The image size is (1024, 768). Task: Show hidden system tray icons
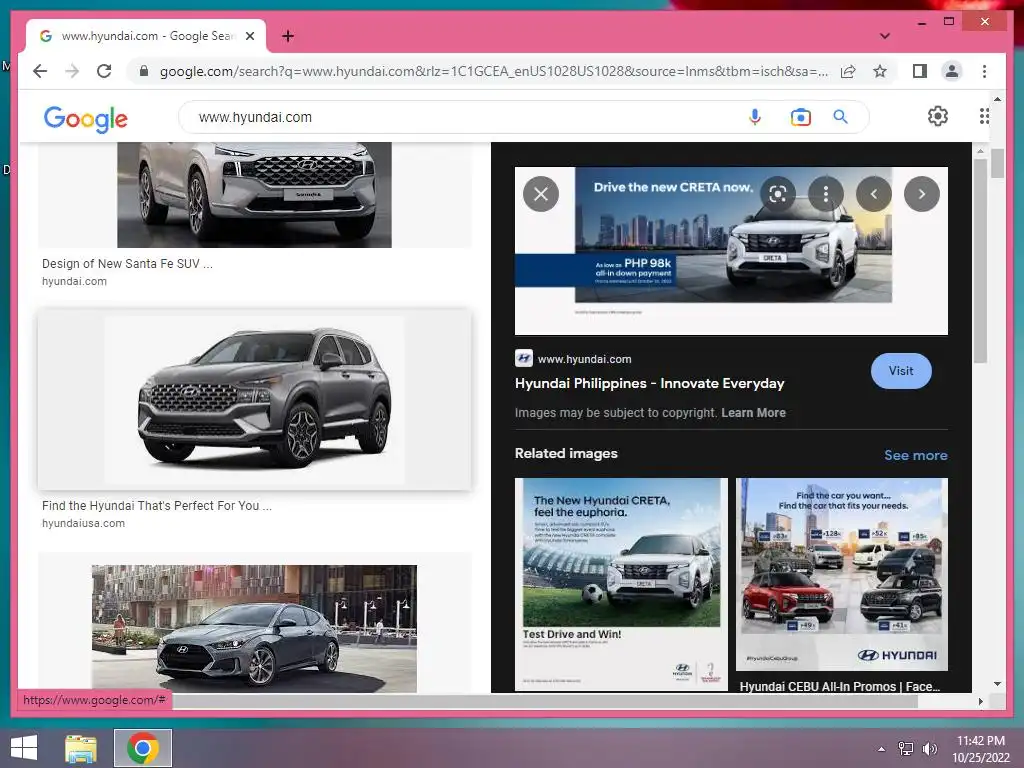882,749
